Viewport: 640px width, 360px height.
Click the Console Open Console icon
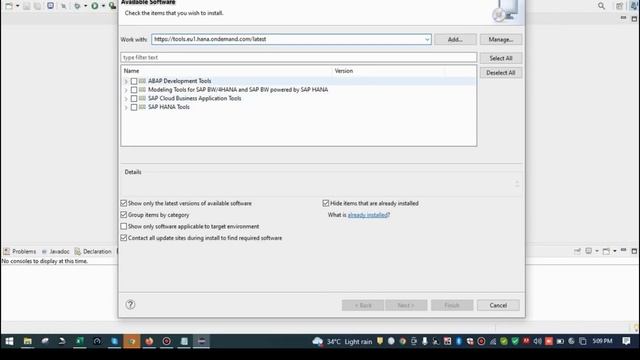[x=606, y=251]
